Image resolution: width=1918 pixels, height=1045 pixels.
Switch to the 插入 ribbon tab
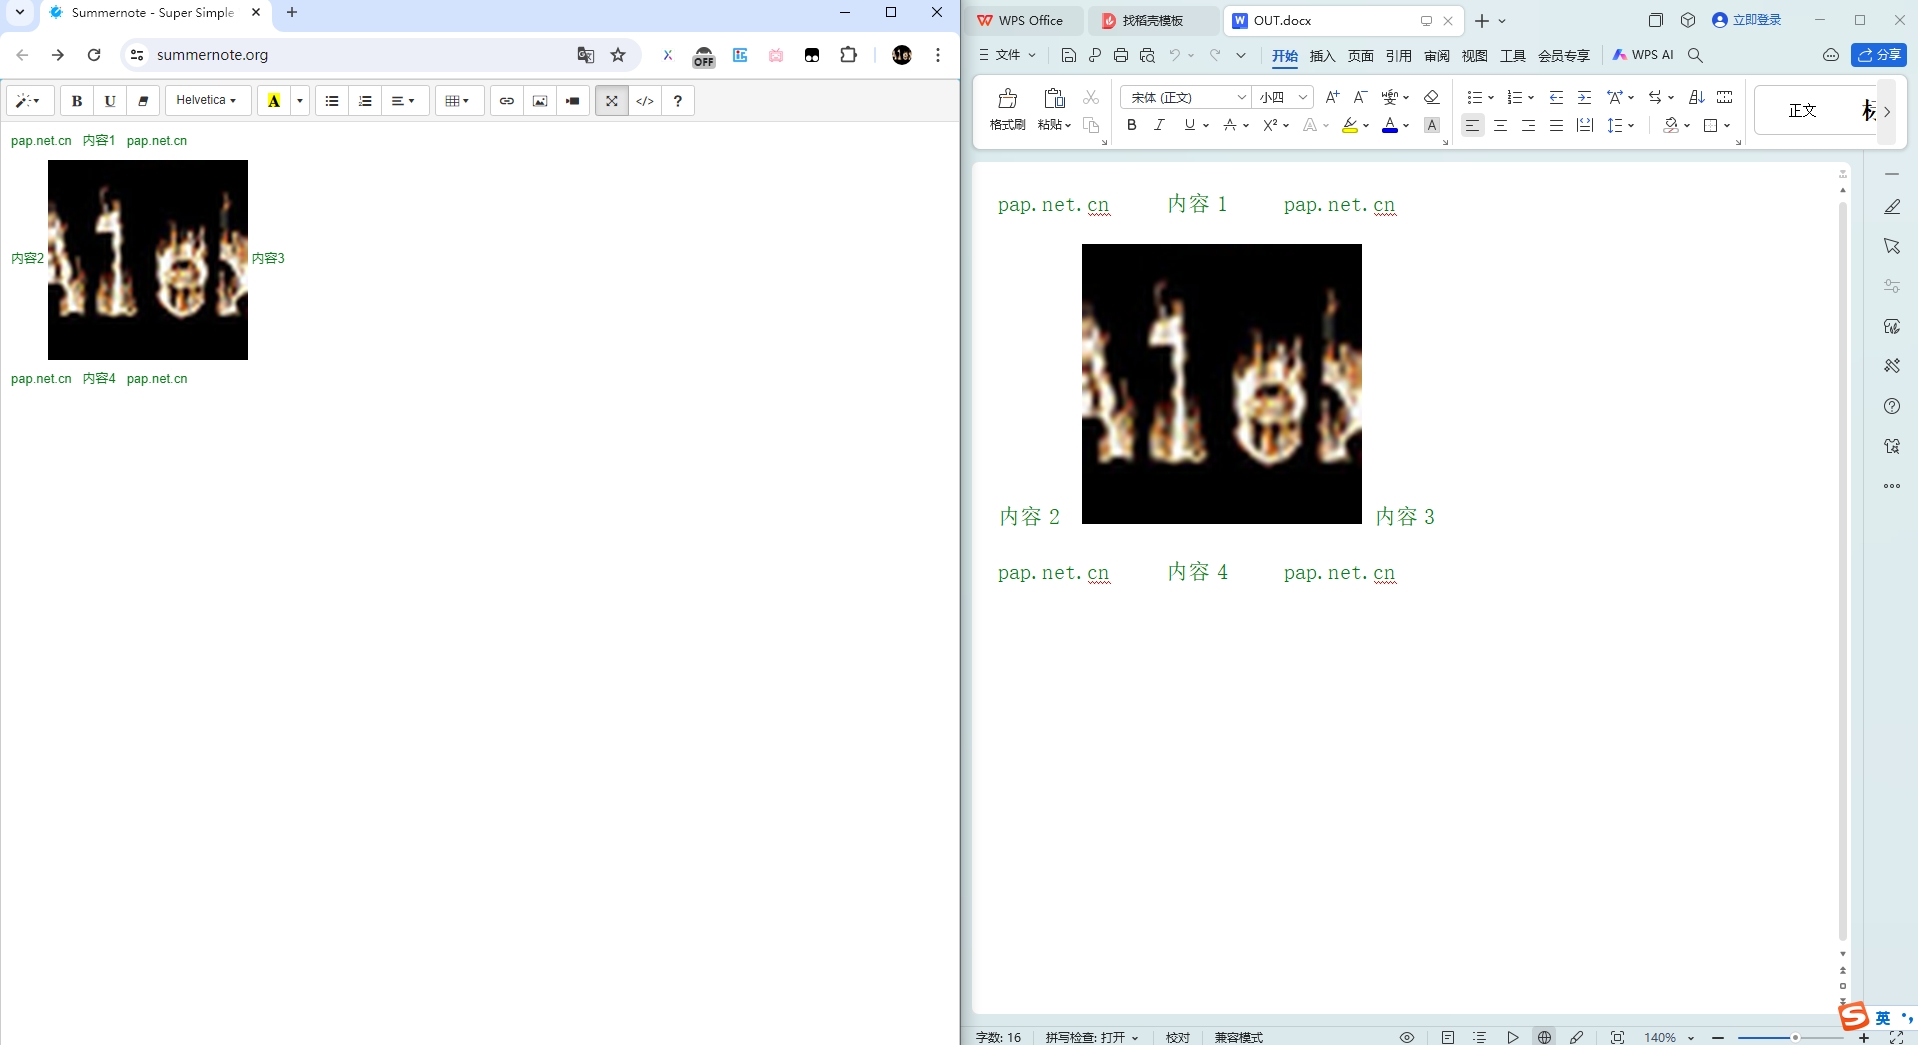click(1322, 56)
